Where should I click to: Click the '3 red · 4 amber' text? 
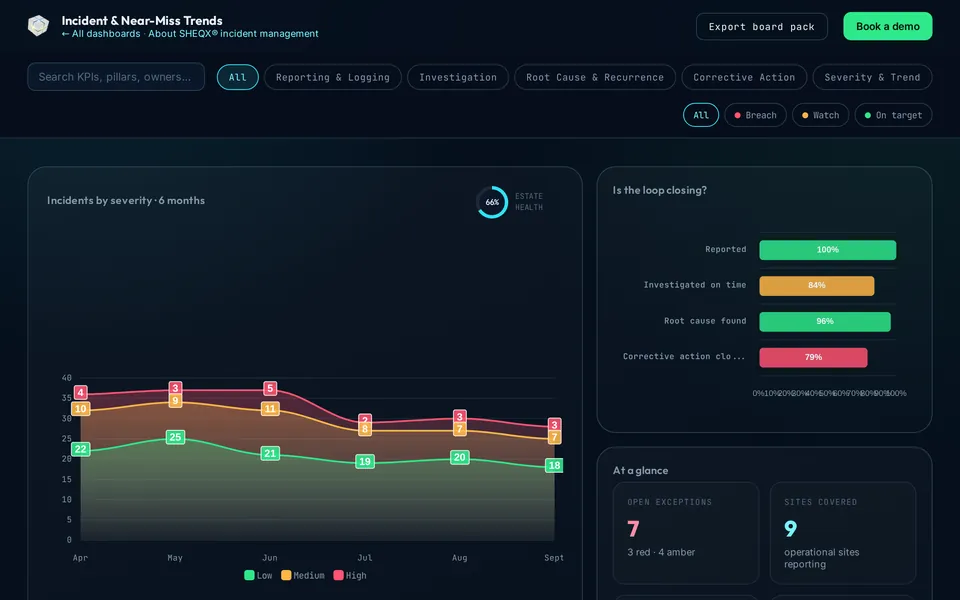661,552
